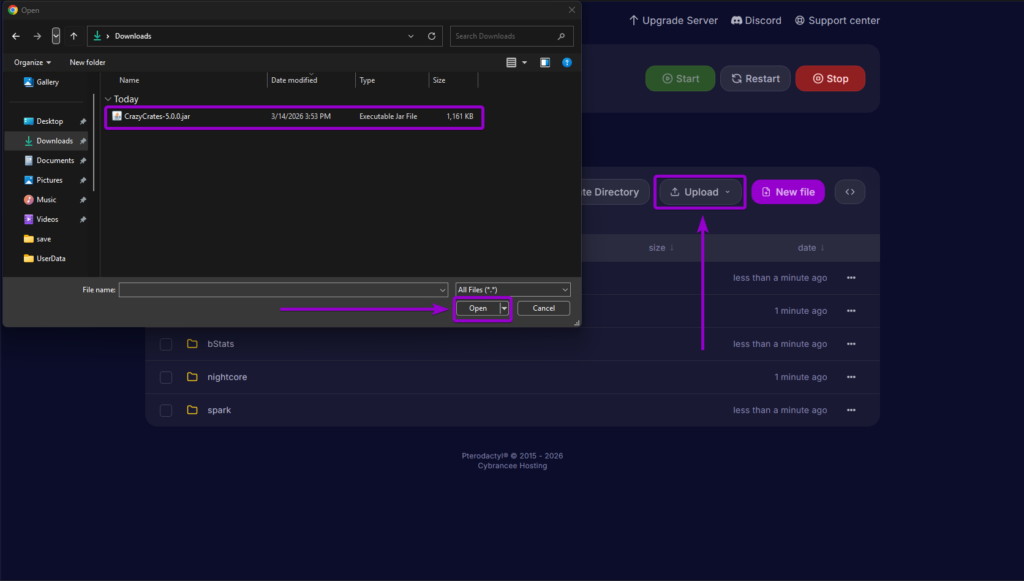Image resolution: width=1024 pixels, height=581 pixels.
Task: Open the code editor via the <> icon
Action: pyautogui.click(x=849, y=191)
